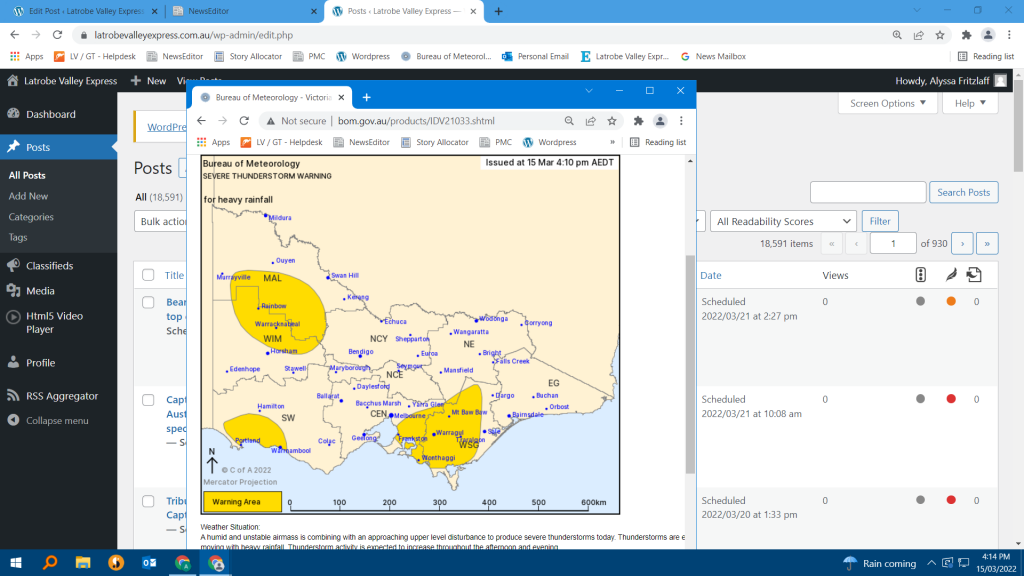Open new tab in main Chrome window

[x=498, y=11]
